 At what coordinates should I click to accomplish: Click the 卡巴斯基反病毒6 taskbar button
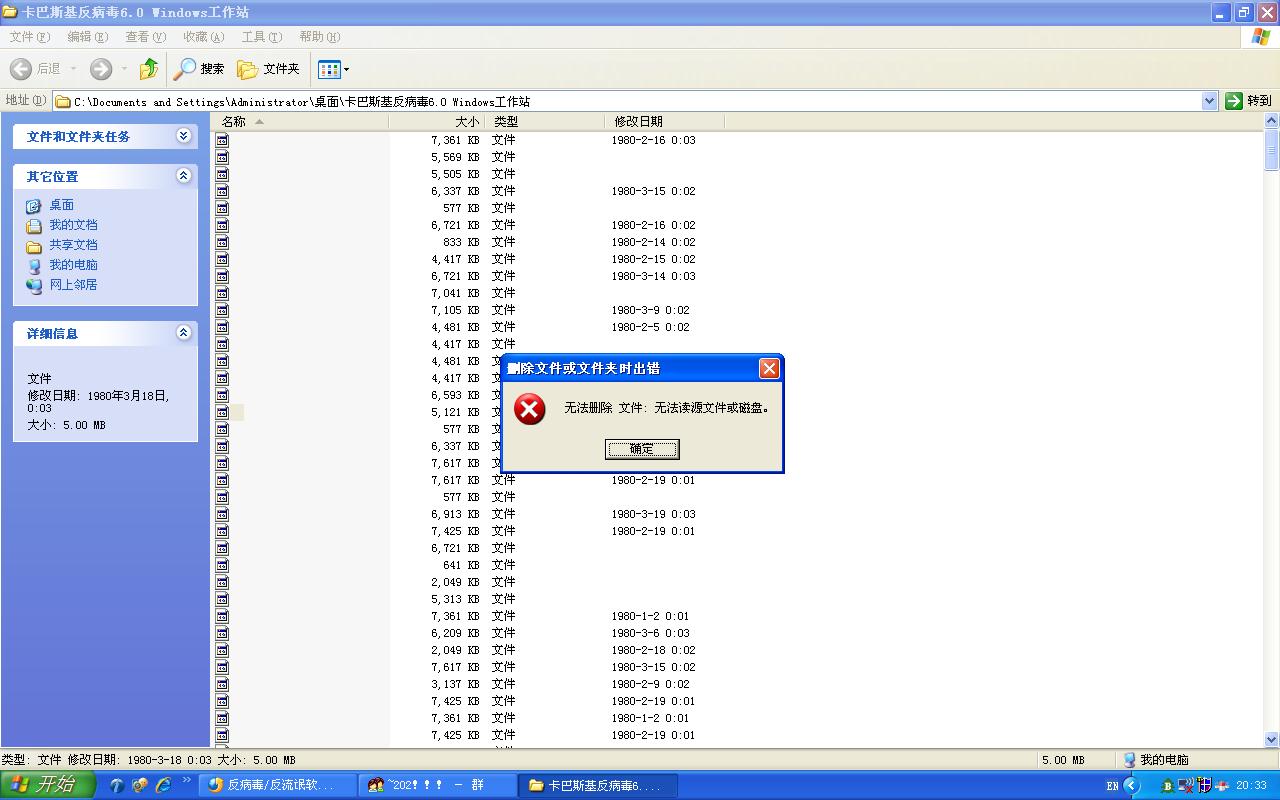(598, 785)
